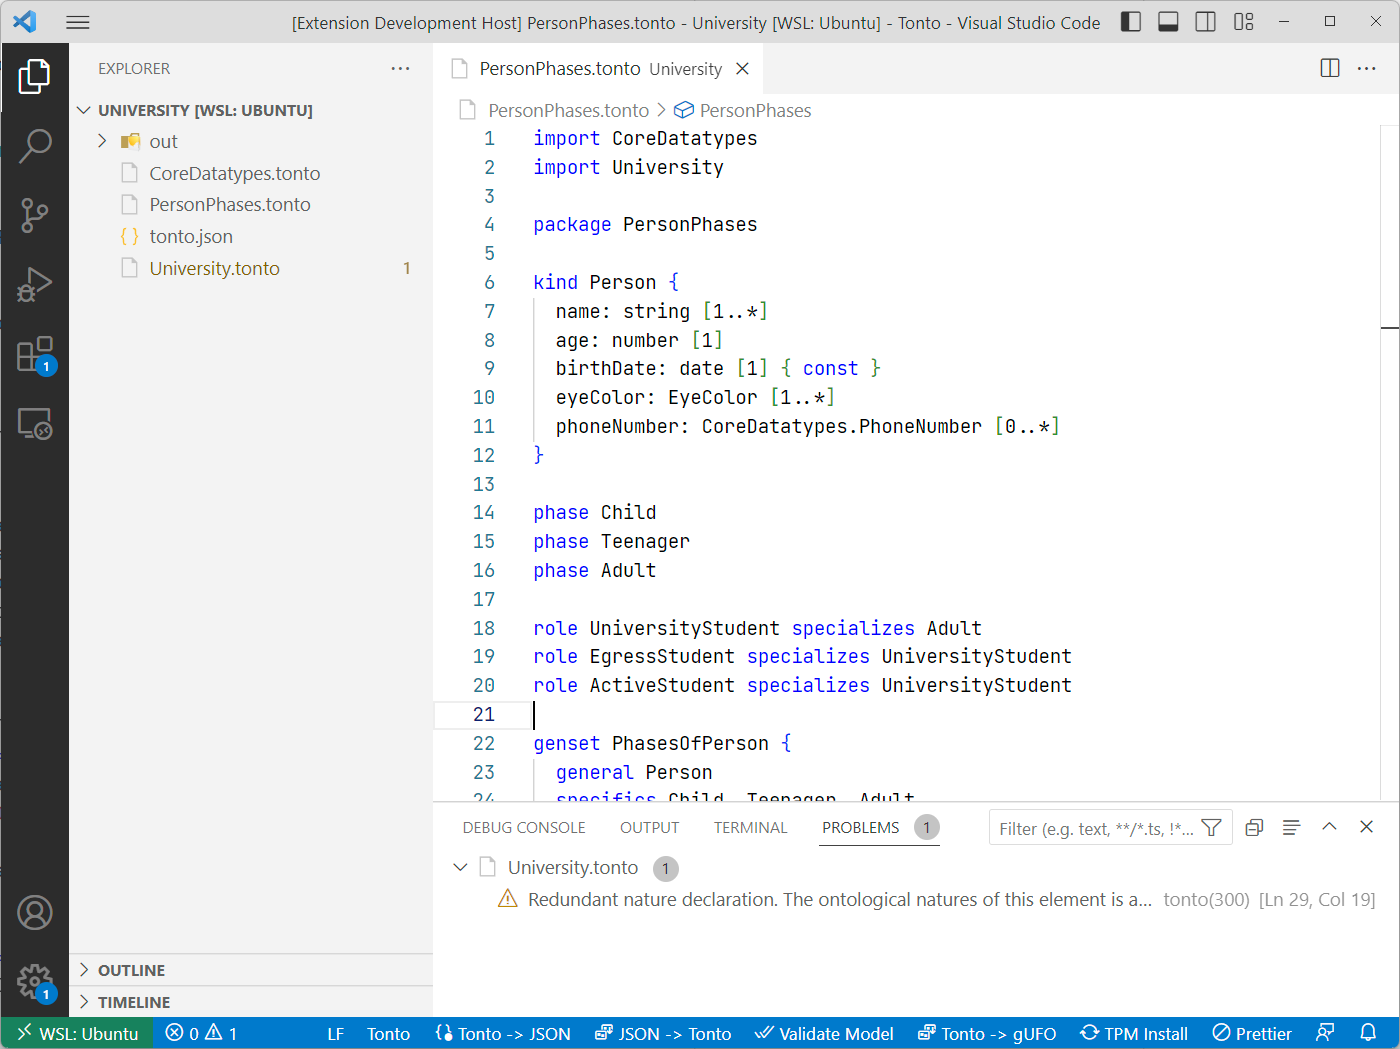Click the Tonto language mode status item

pos(388,1033)
